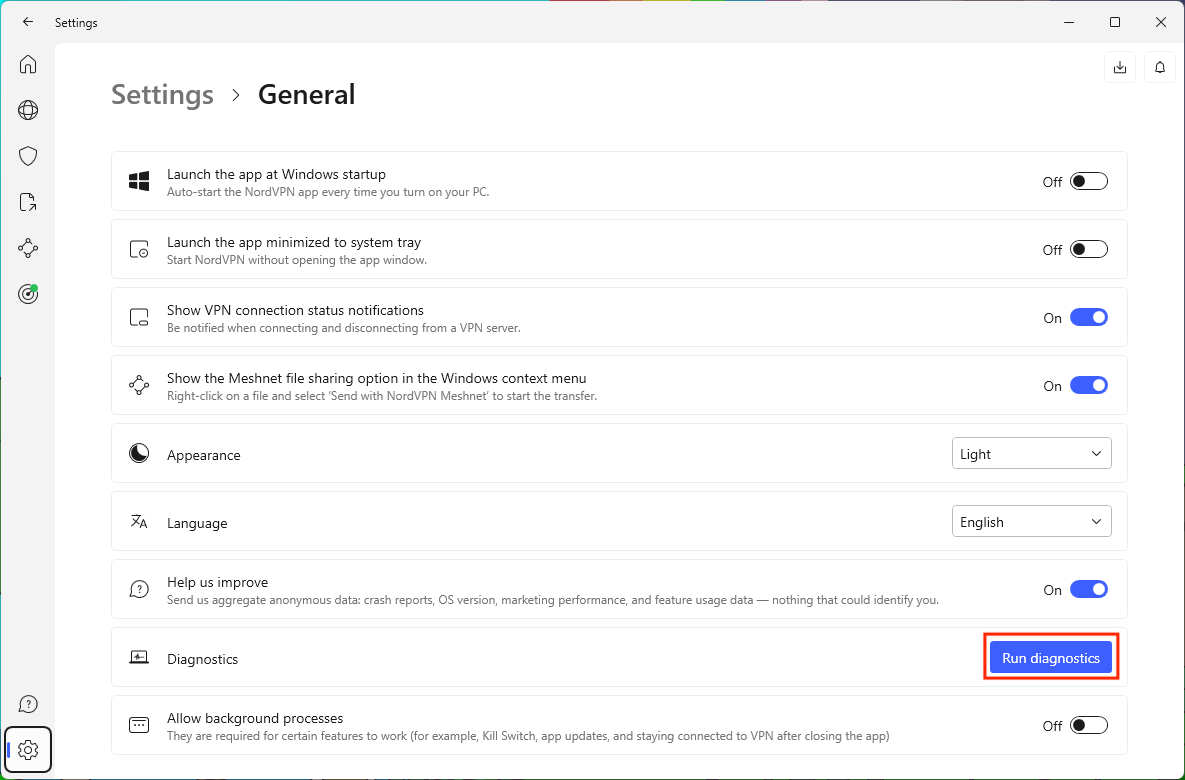Open the Language dropdown showing English
Image resolution: width=1185 pixels, height=780 pixels.
[1031, 522]
